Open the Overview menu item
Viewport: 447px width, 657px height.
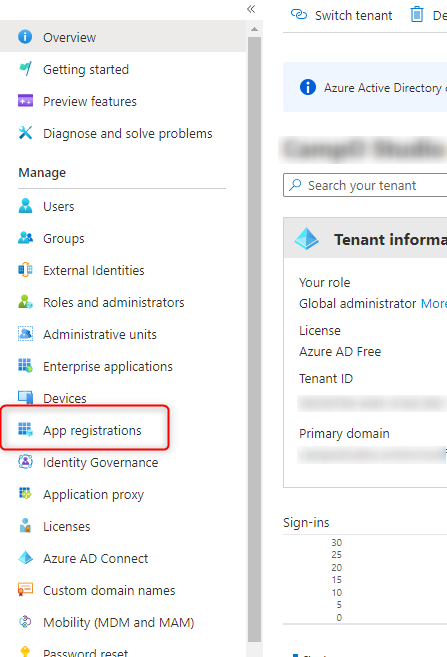pos(123,37)
